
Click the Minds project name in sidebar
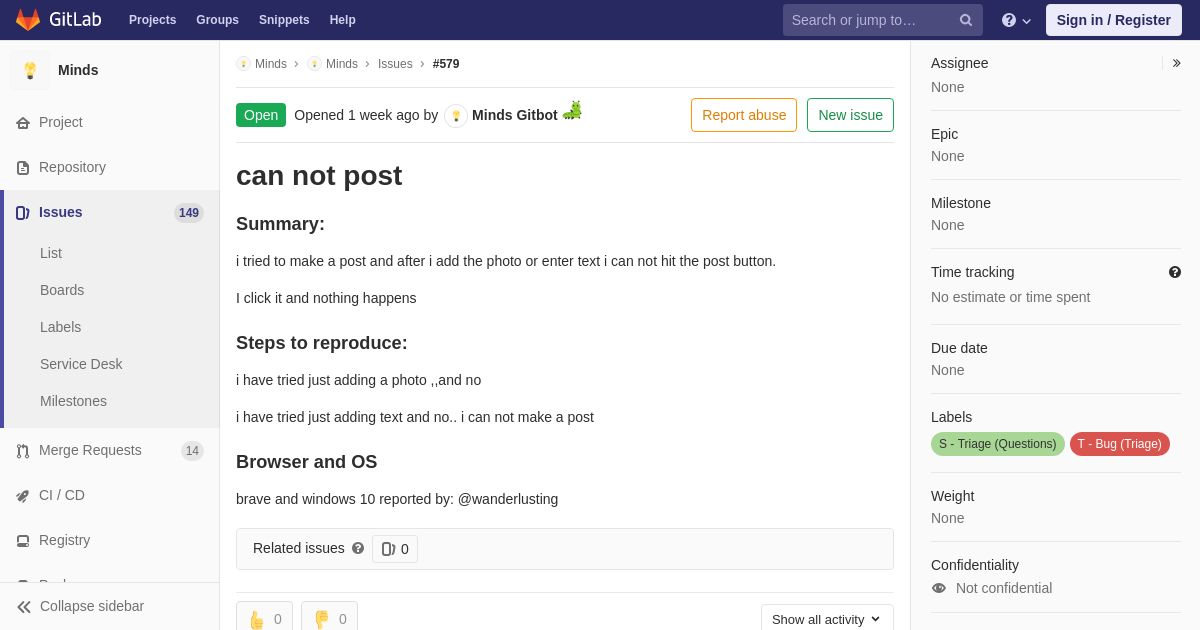pyautogui.click(x=78, y=70)
